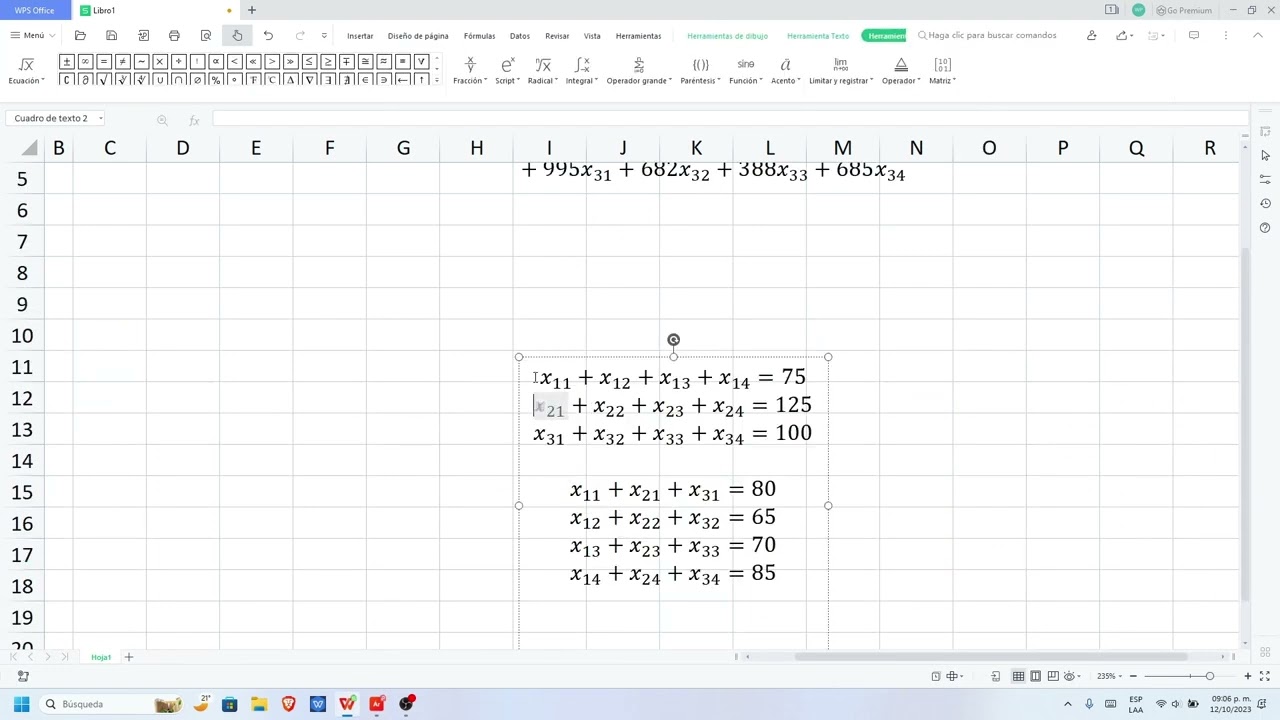Switch to the Revisar tab
1280x720 pixels.
557,36
